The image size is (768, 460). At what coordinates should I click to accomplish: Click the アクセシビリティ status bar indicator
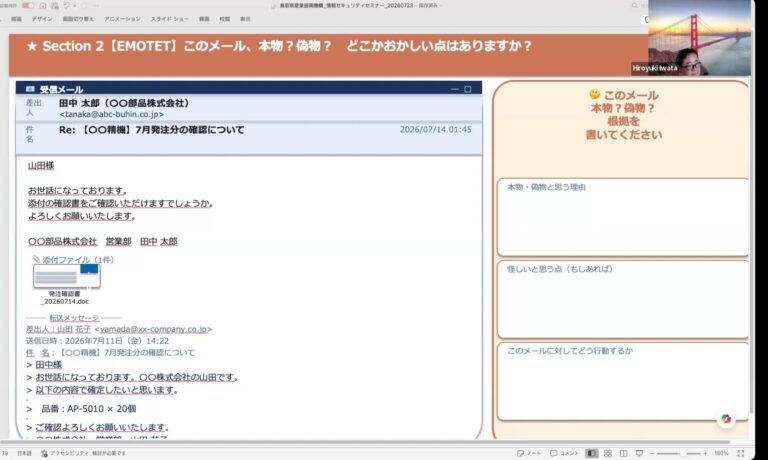[x=83, y=453]
